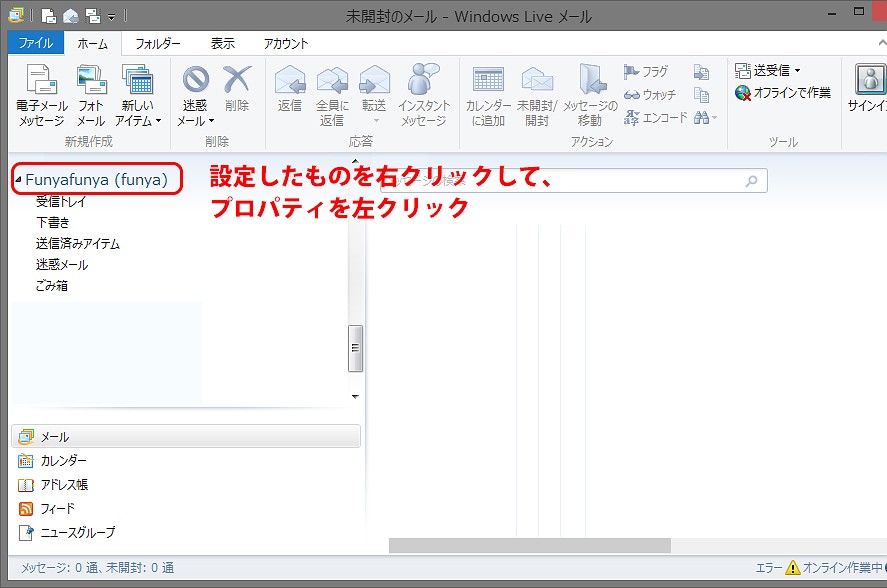Click the 未開封/開封 button
Viewport: 887px width, 588px height.
point(537,95)
